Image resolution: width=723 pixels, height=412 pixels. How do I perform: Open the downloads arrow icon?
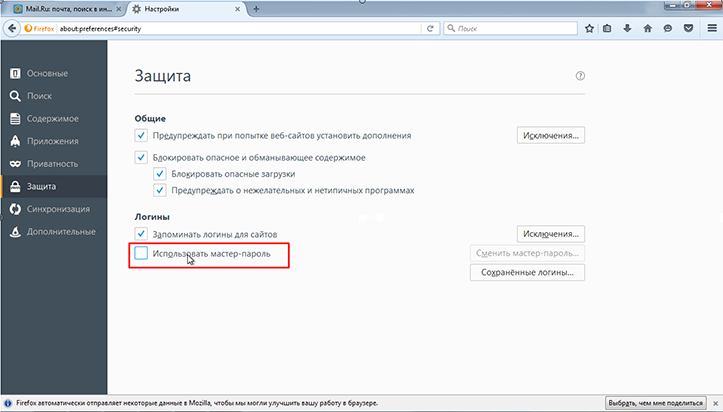point(628,28)
